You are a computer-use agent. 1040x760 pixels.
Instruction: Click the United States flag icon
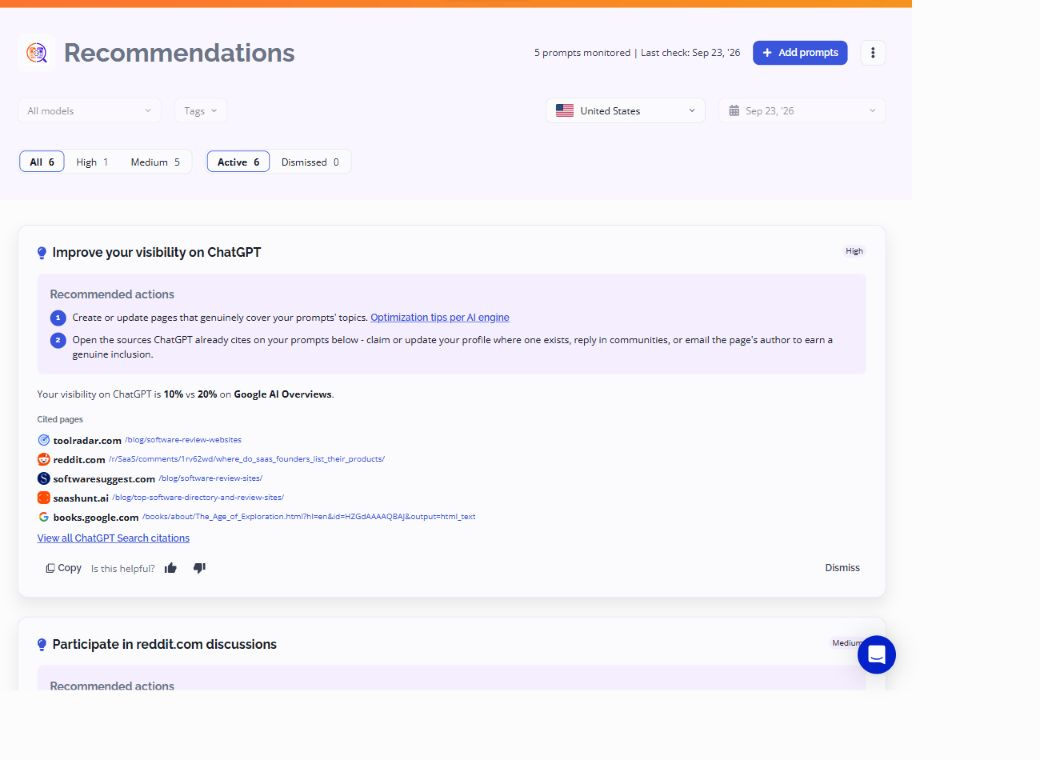564,111
